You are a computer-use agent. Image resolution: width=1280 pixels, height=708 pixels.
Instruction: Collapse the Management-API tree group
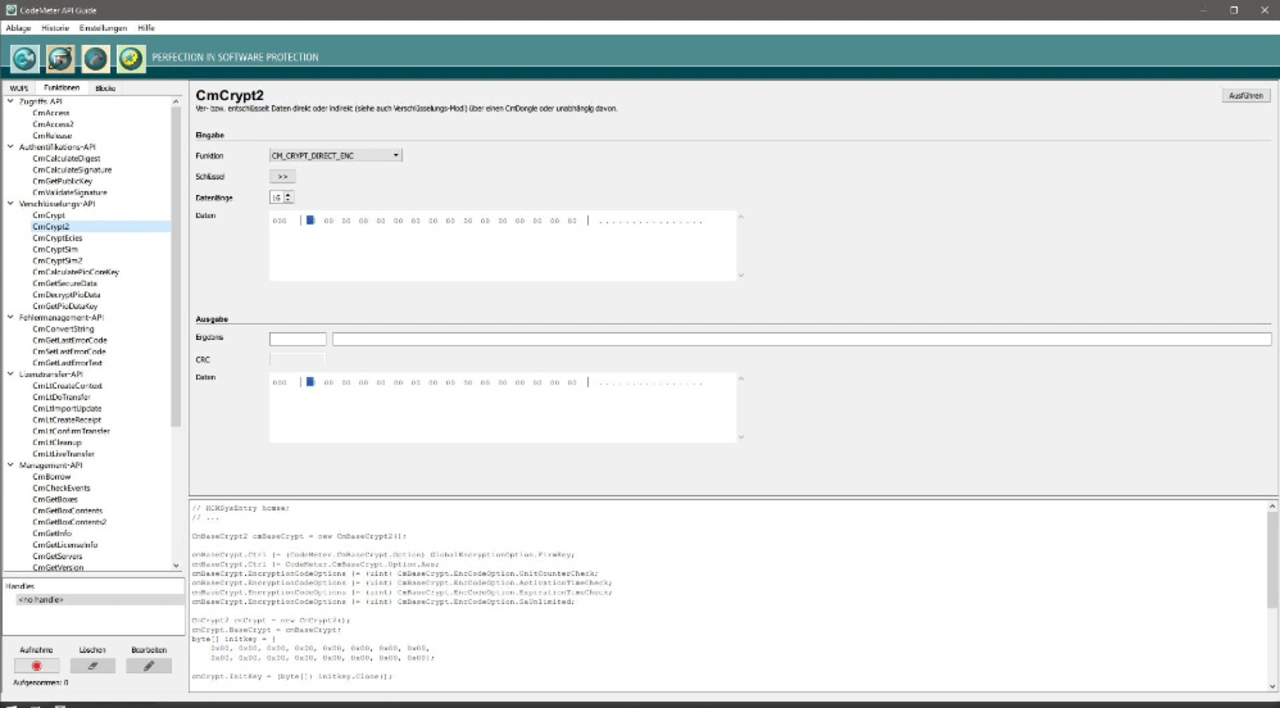click(11, 466)
